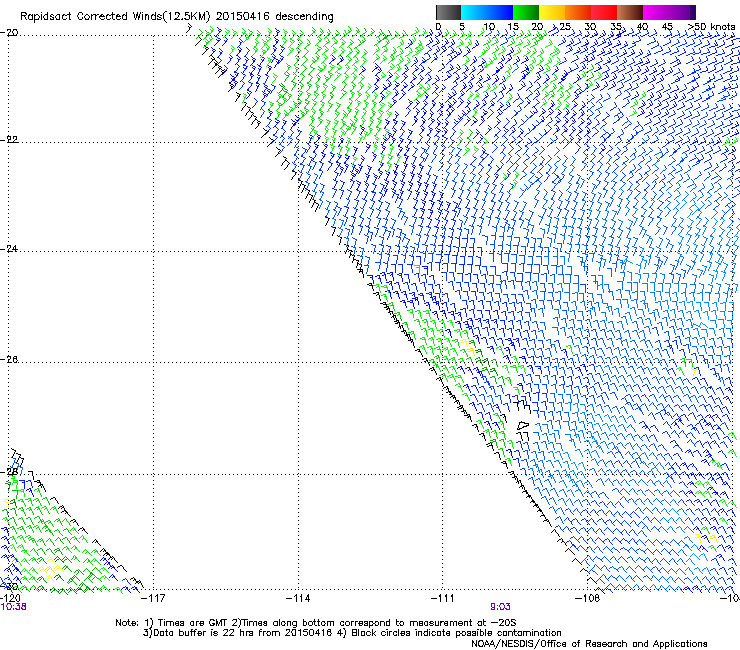
Task: Click the legend number 40
Action: pos(642,27)
